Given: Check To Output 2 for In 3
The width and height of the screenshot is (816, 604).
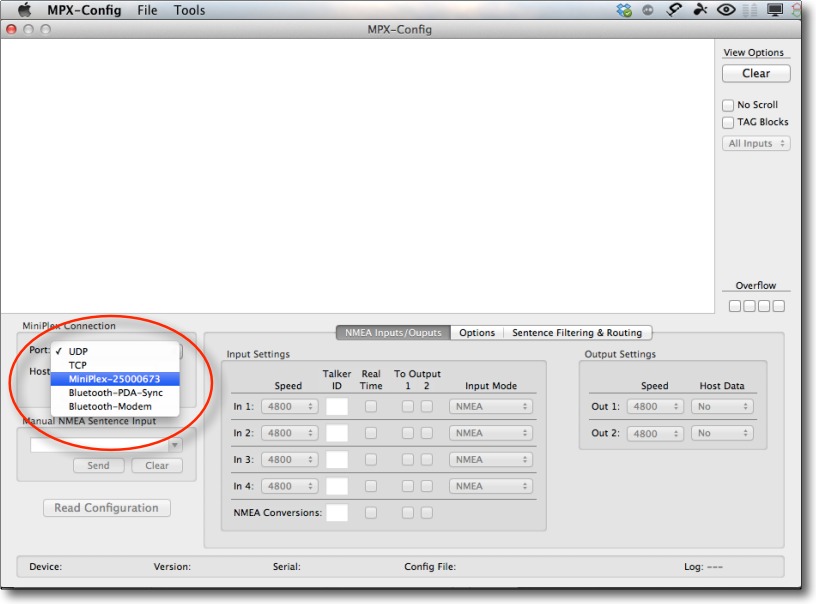Looking at the screenshot, I should pos(427,459).
